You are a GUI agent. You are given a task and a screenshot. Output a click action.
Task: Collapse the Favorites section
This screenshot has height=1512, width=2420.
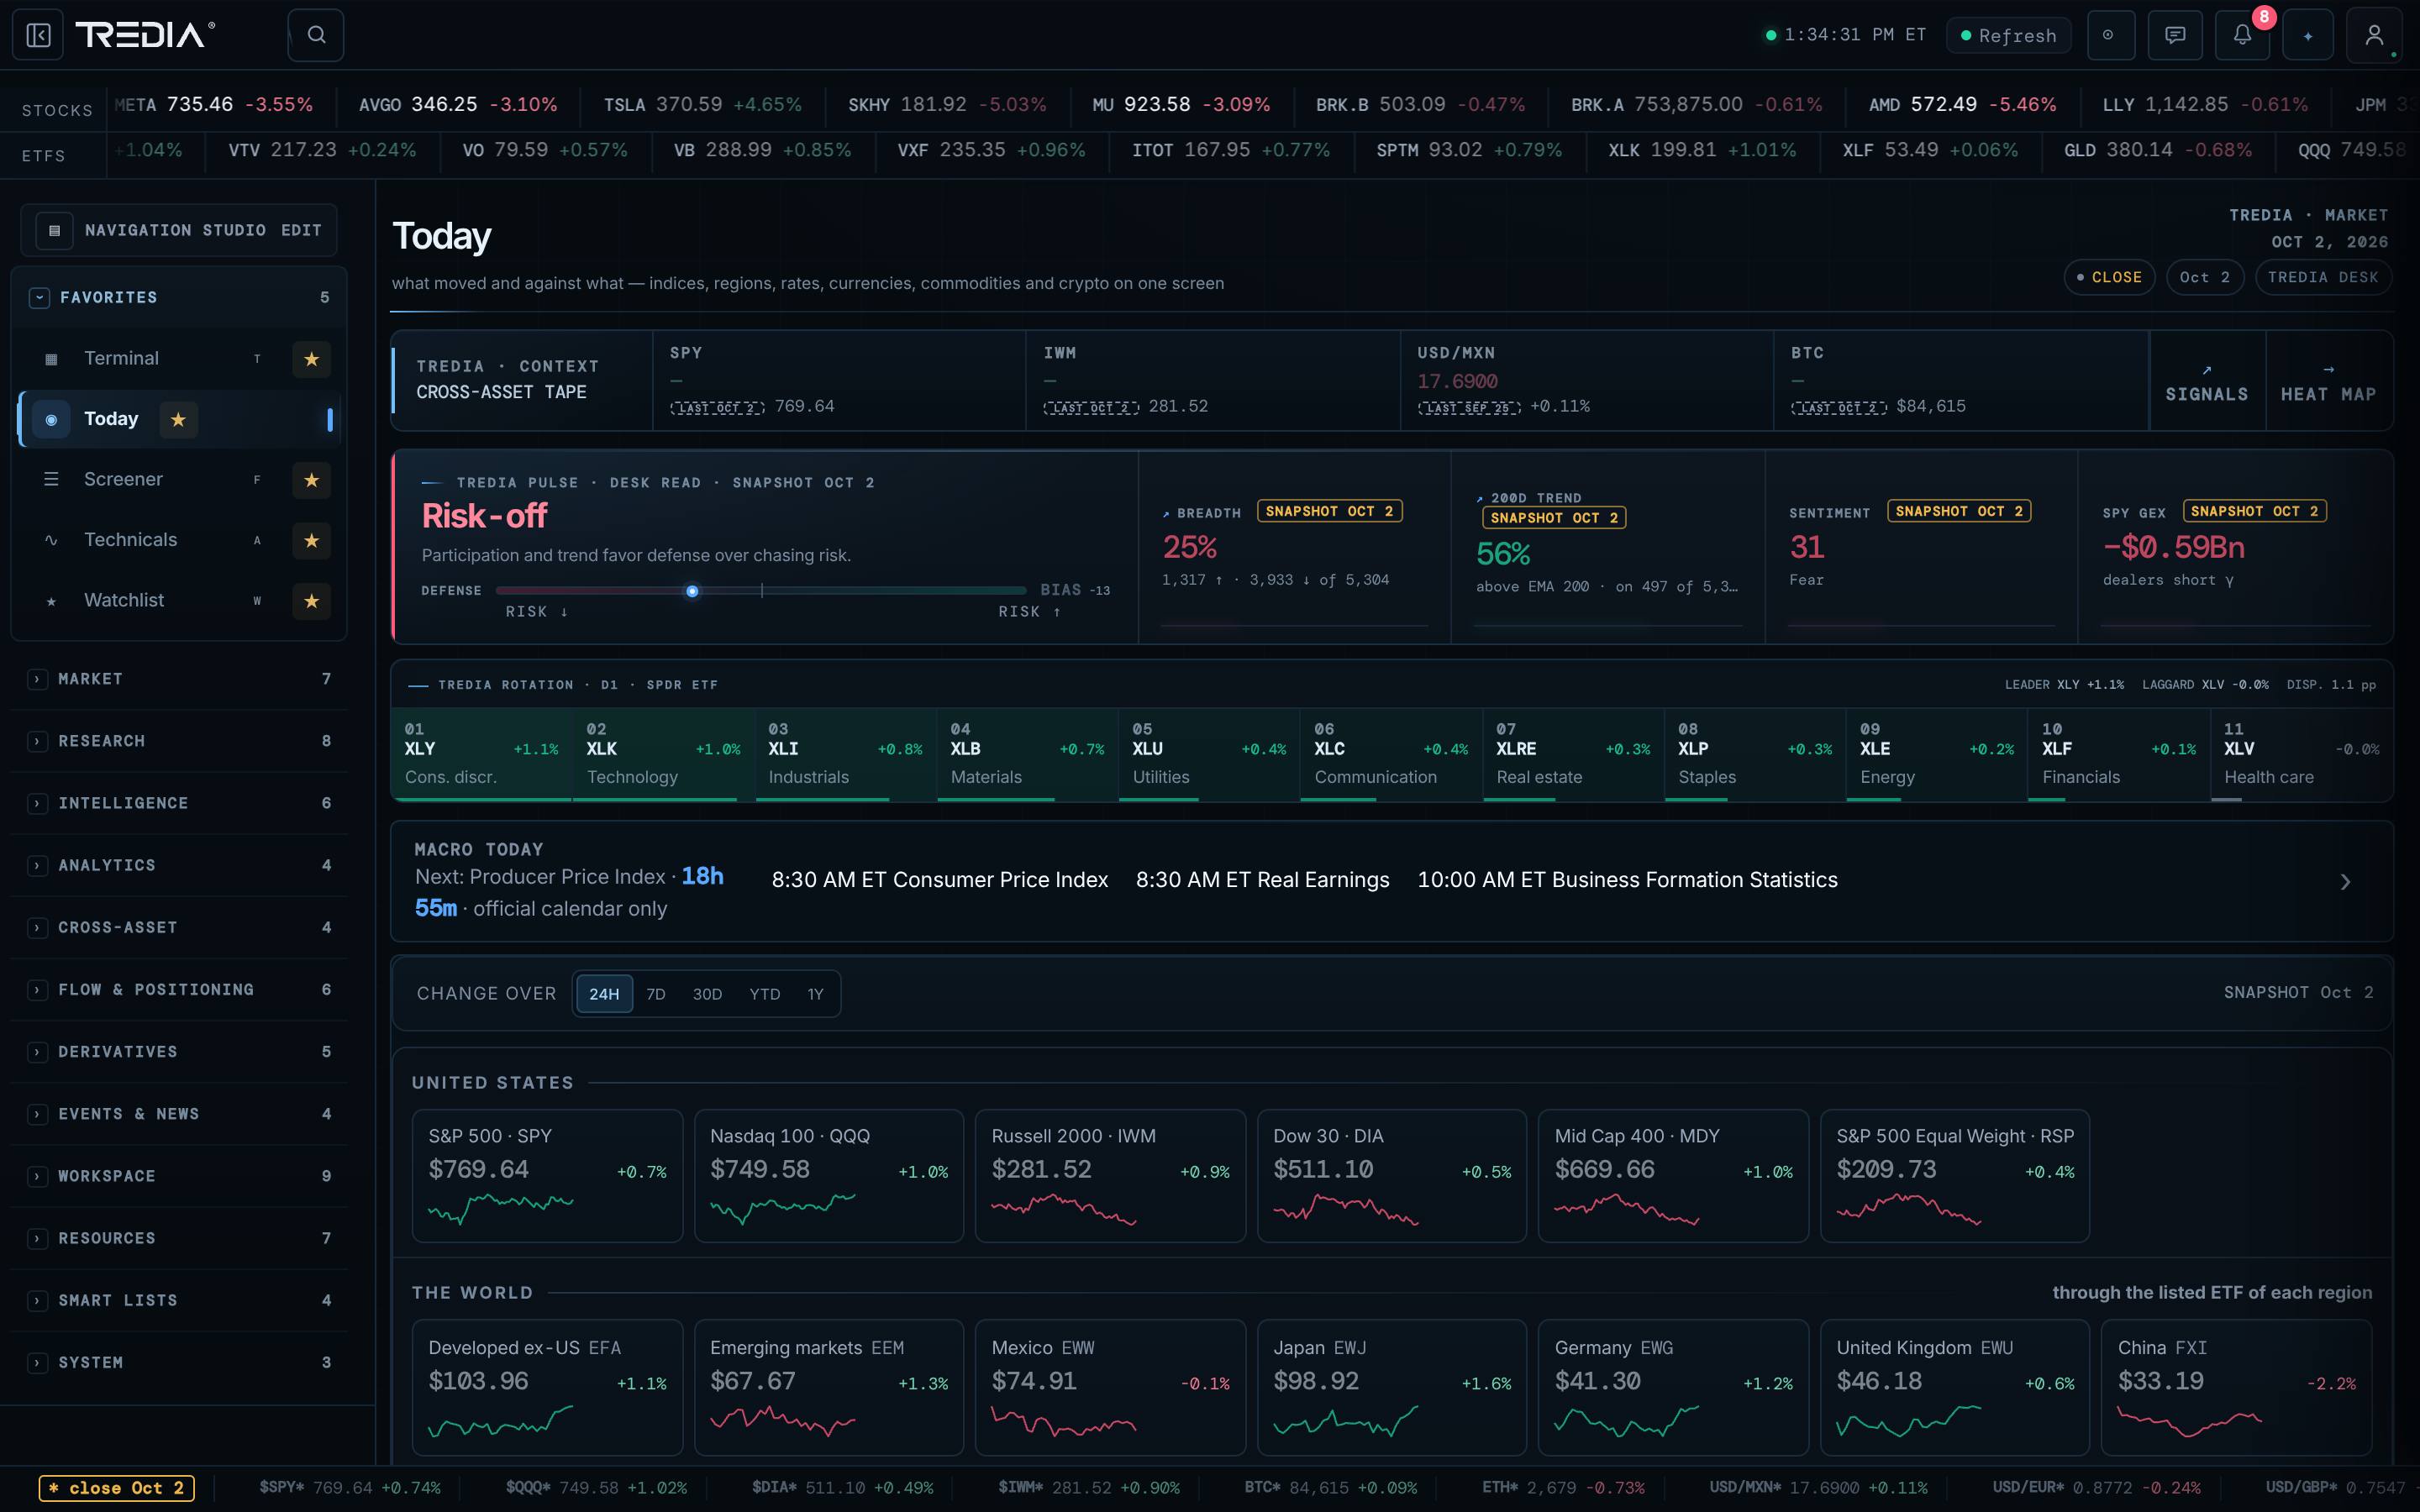point(39,298)
